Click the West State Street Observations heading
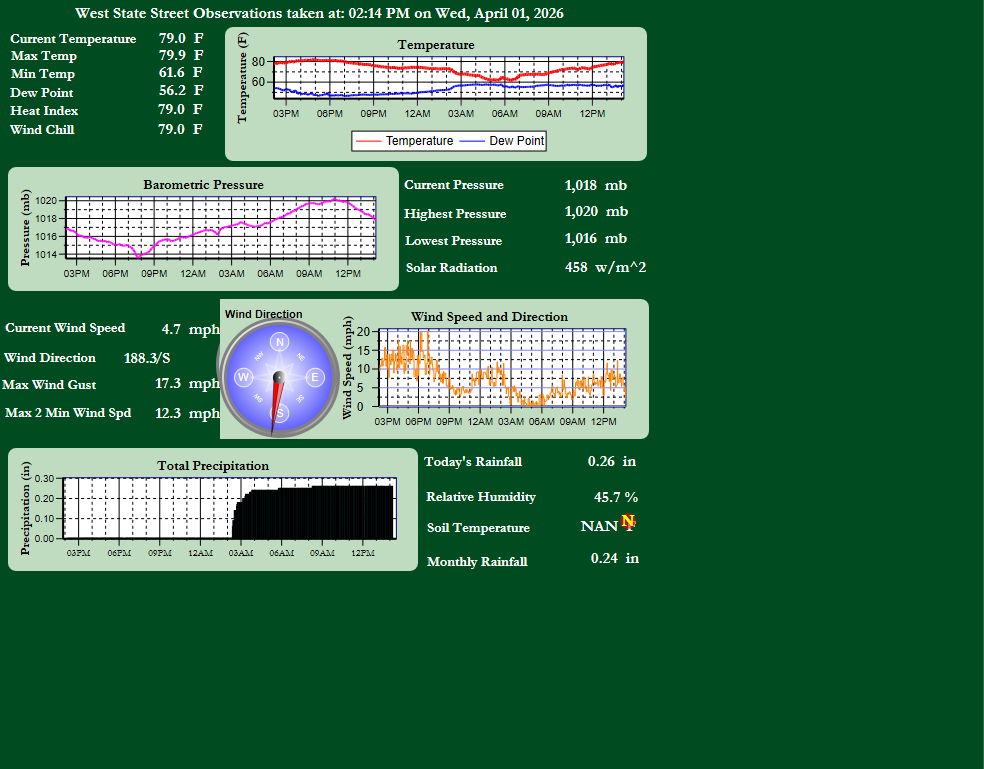The image size is (984, 769). [319, 14]
